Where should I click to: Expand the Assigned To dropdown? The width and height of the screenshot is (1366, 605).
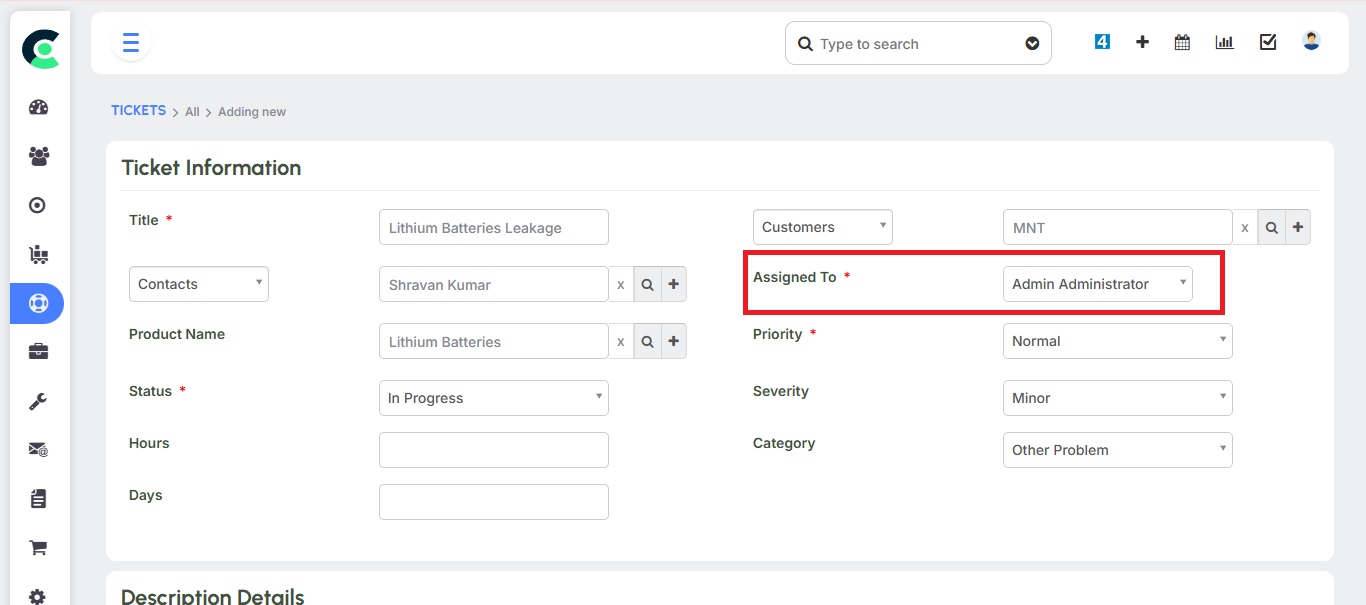[1097, 284]
